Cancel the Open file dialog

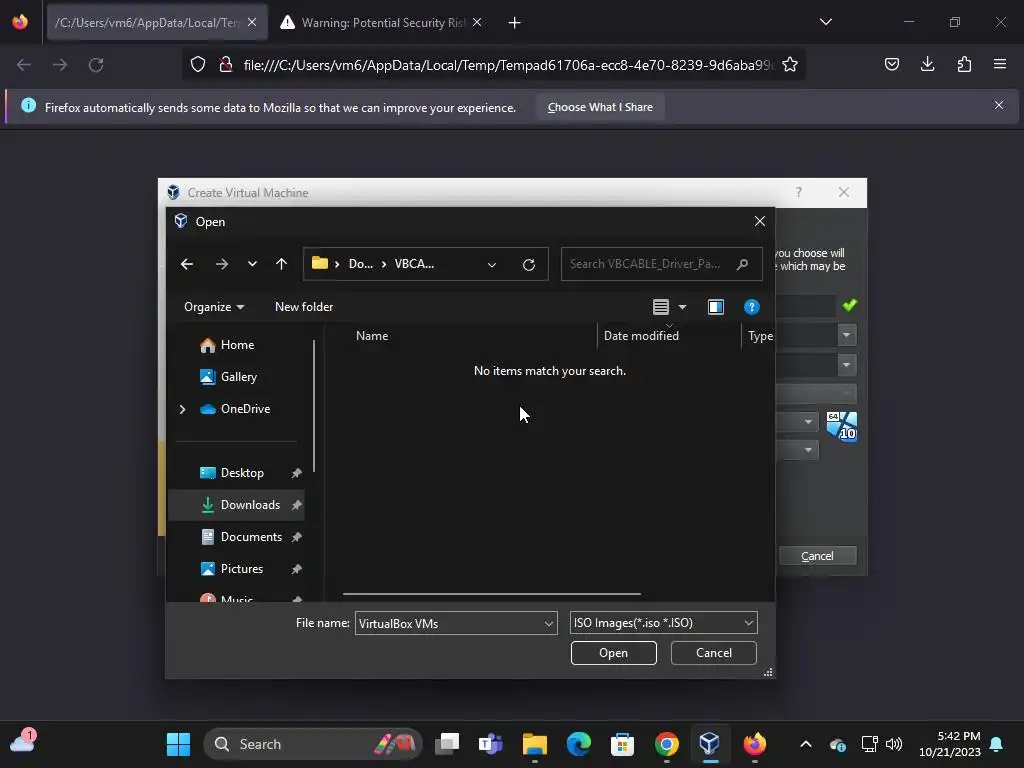[713, 653]
